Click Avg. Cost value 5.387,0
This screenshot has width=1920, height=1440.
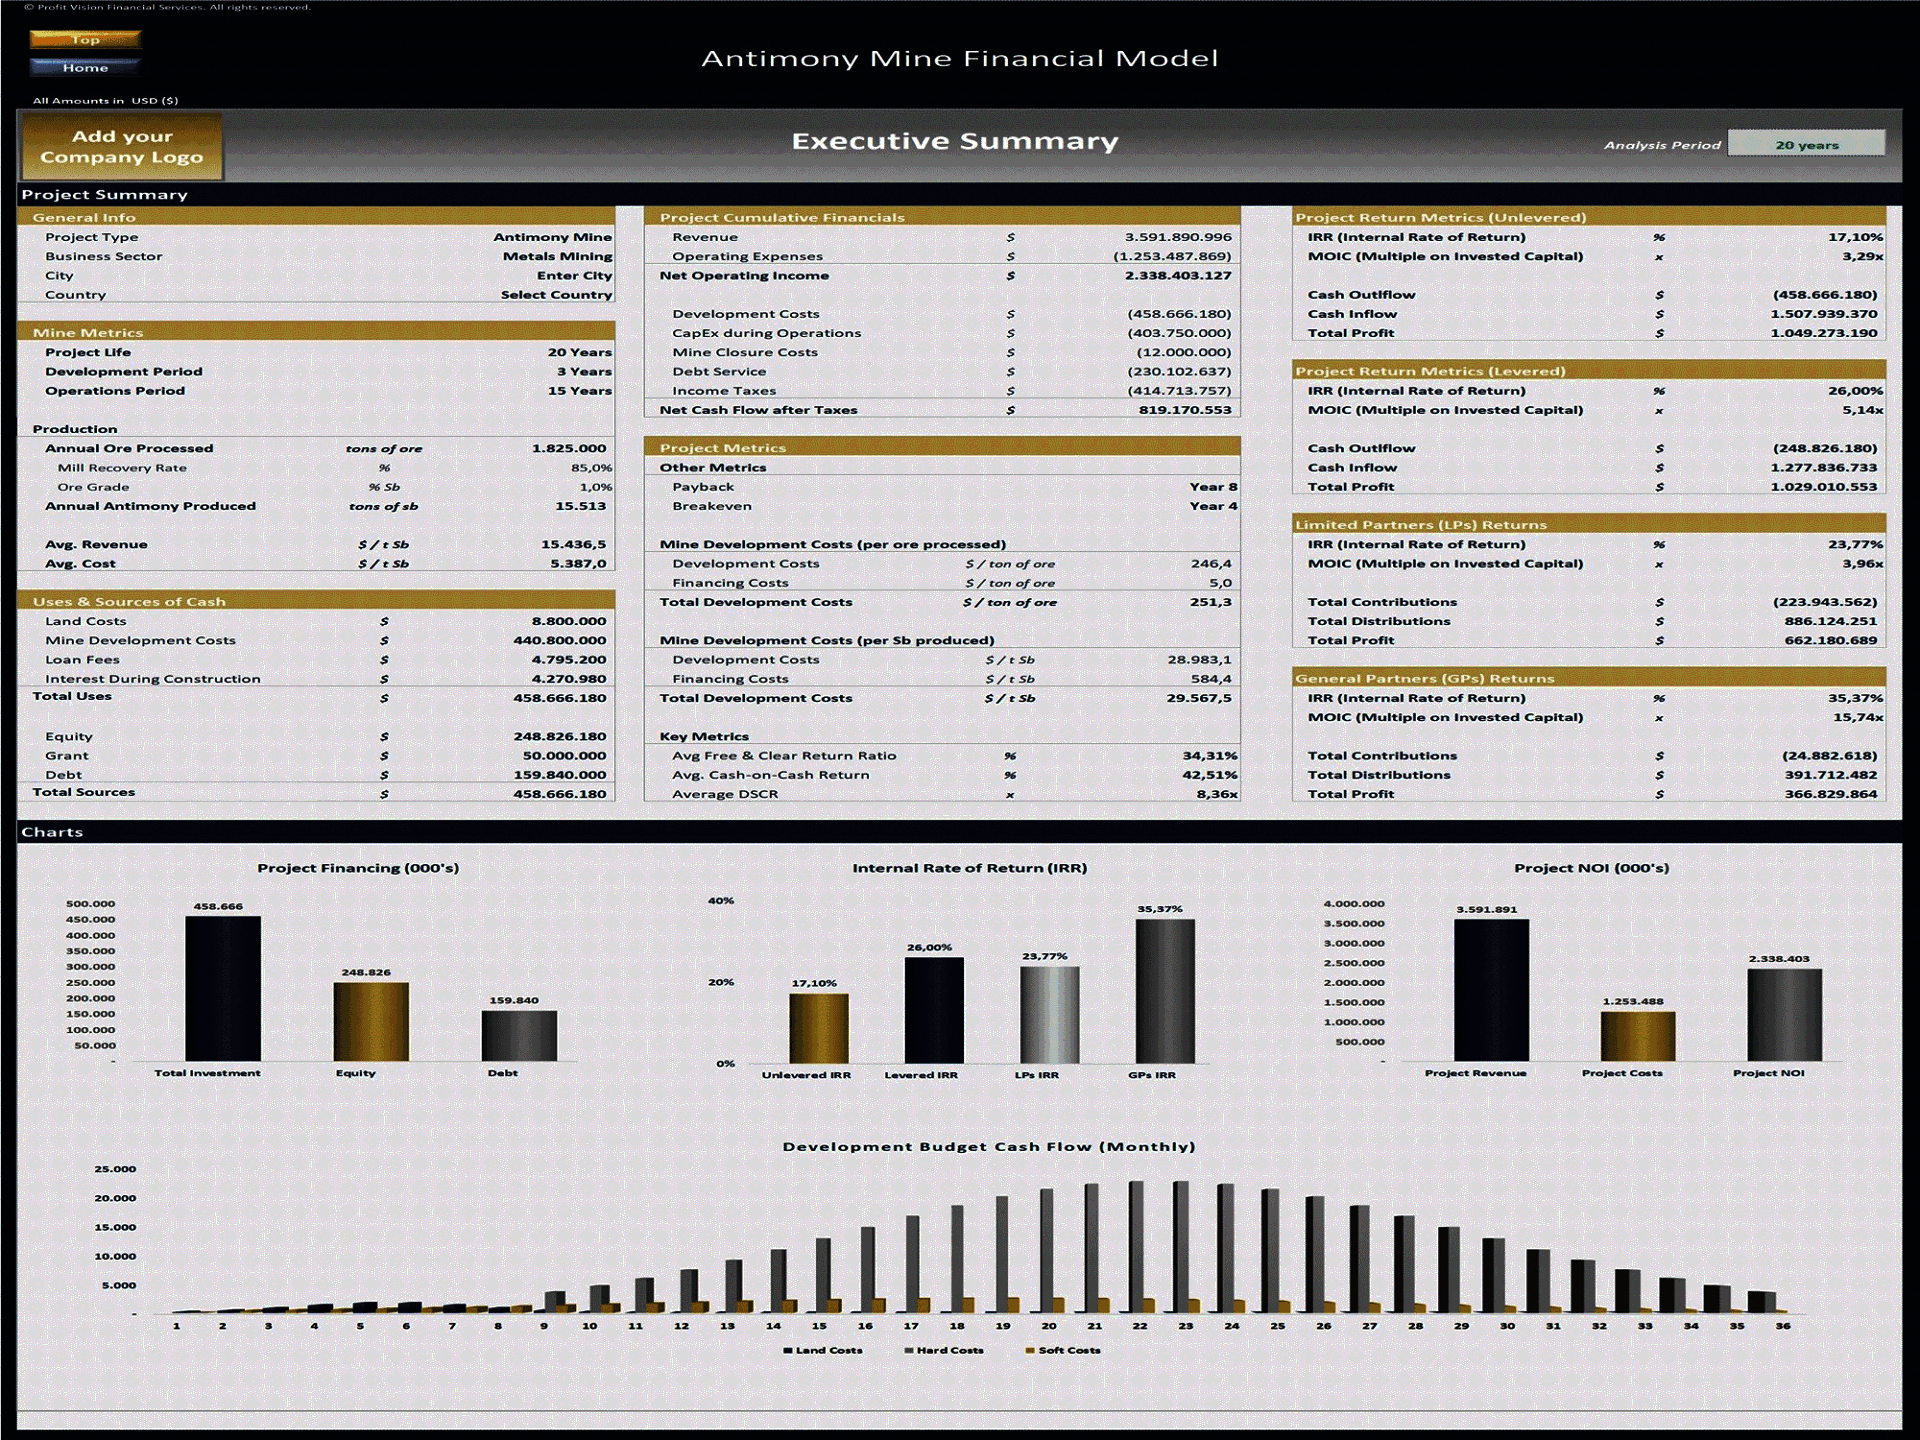point(578,563)
